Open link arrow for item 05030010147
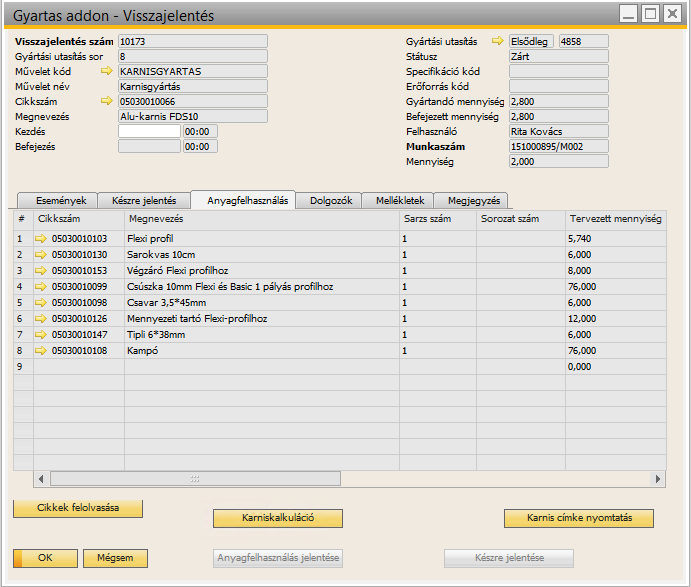Viewport: 691px width, 587px height. tap(41, 334)
